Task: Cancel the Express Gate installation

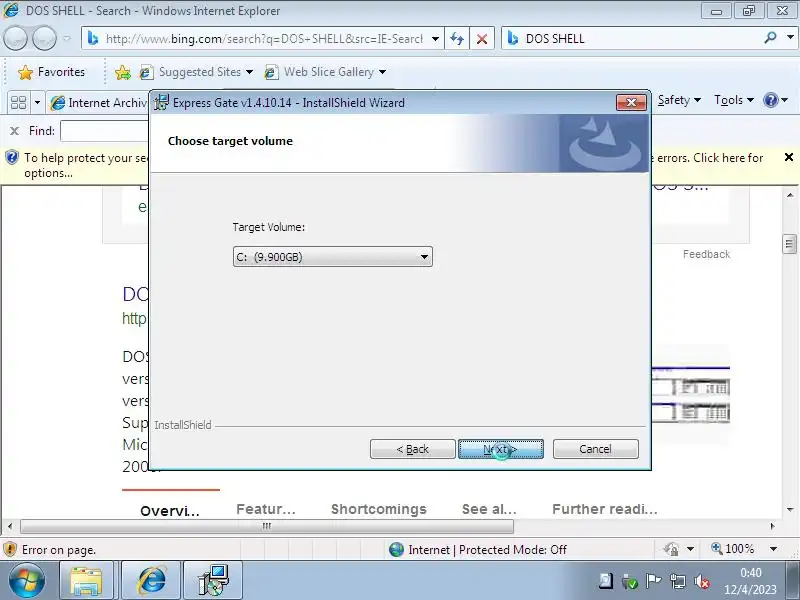Action: tap(595, 449)
